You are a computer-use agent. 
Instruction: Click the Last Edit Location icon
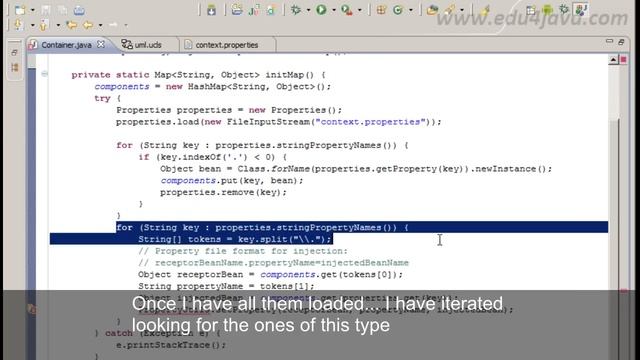pyautogui.click(x=71, y=25)
